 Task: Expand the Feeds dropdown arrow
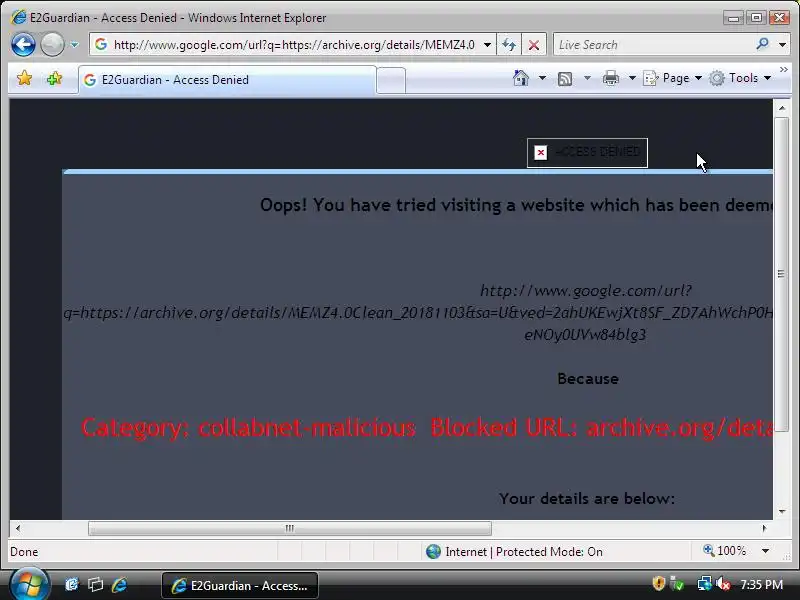[x=587, y=78]
